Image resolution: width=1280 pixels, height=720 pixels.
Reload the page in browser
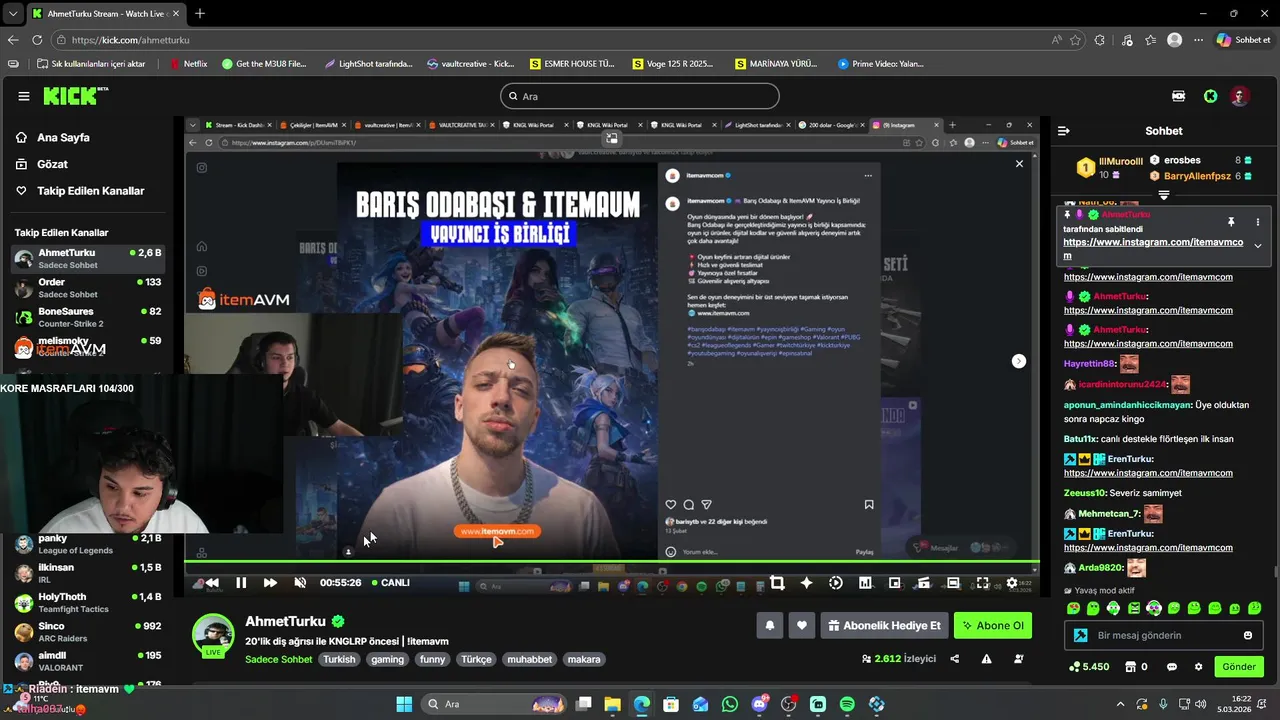coord(37,40)
